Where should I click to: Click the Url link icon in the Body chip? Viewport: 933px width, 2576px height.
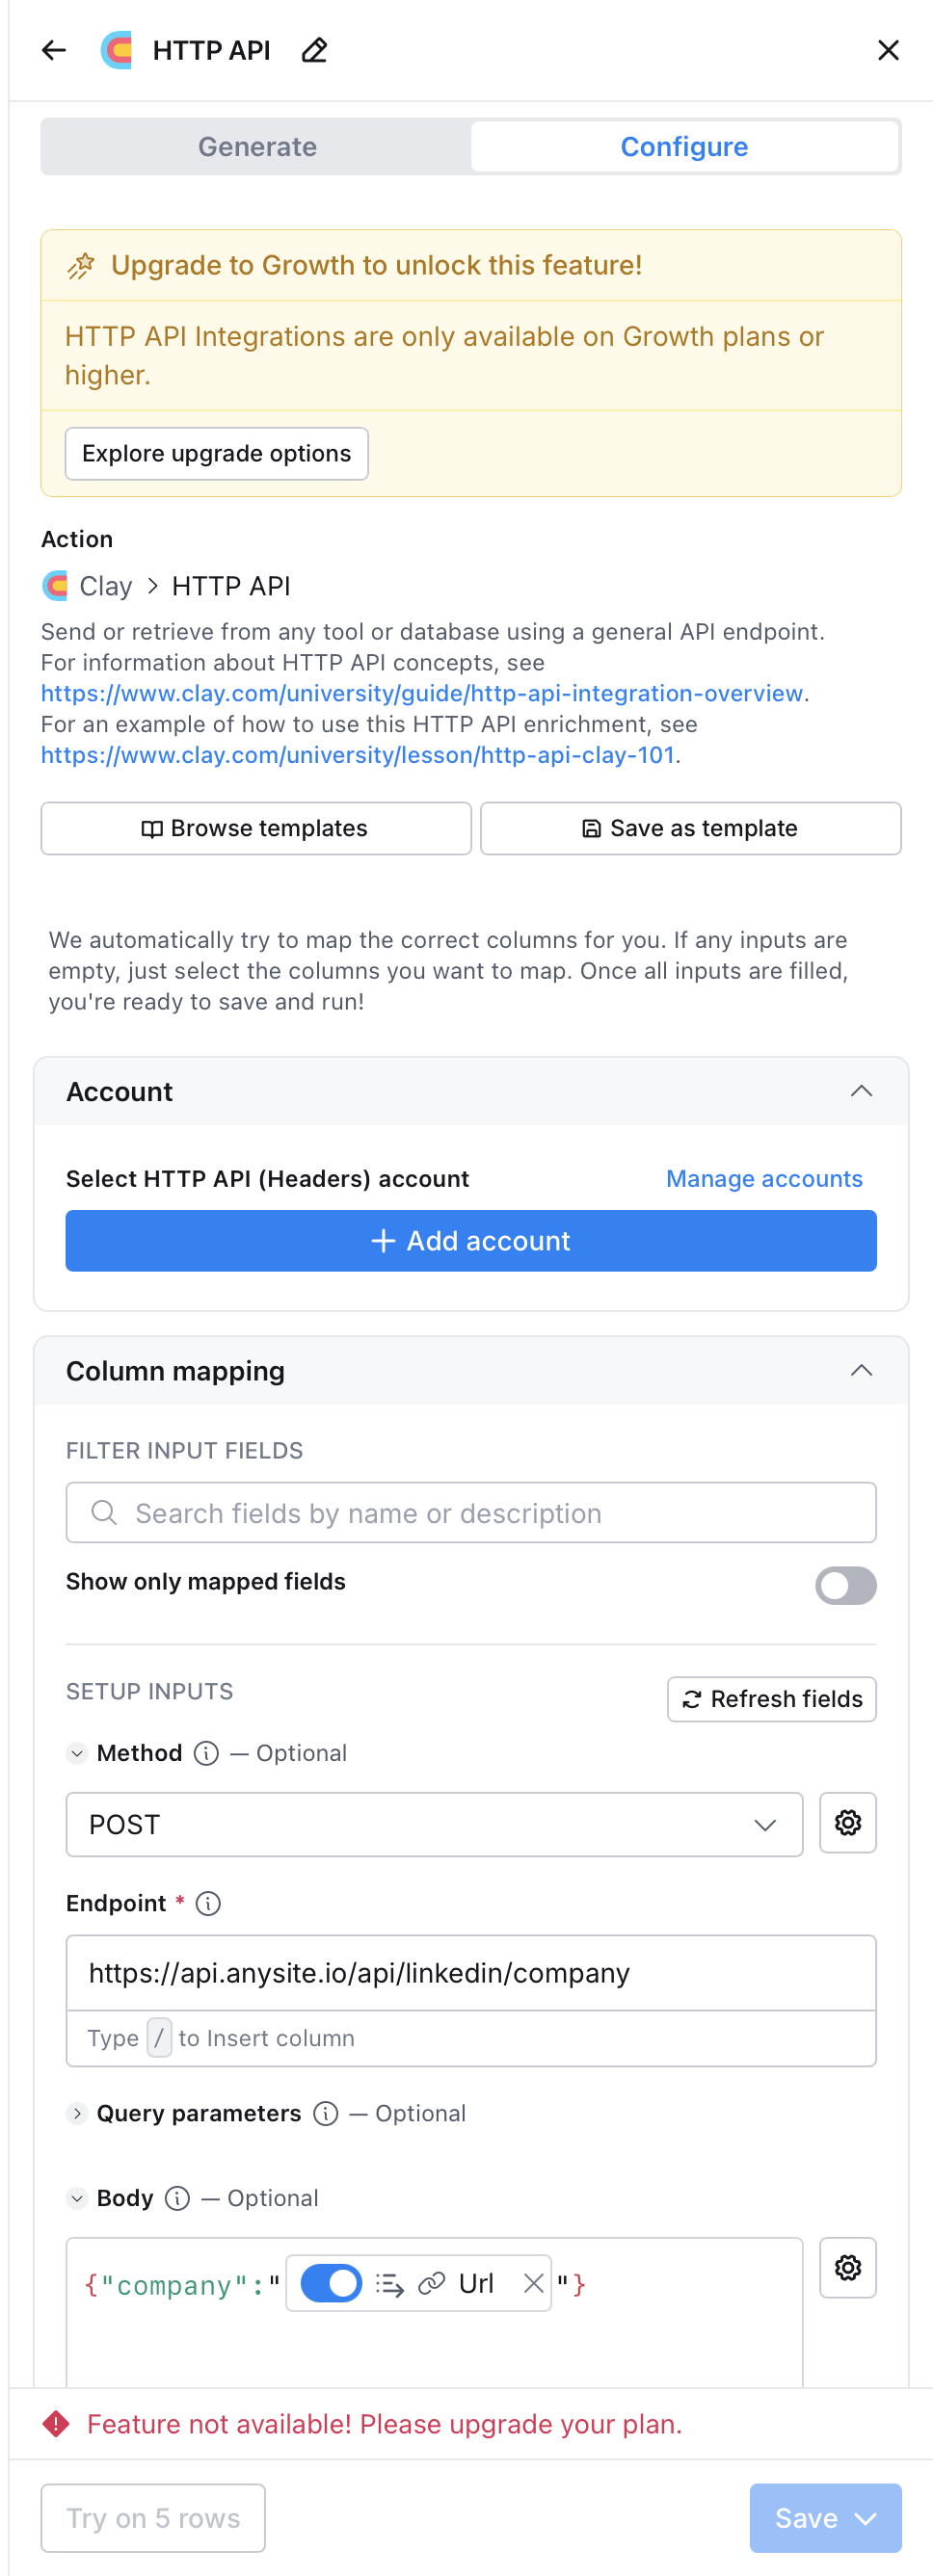(433, 2283)
